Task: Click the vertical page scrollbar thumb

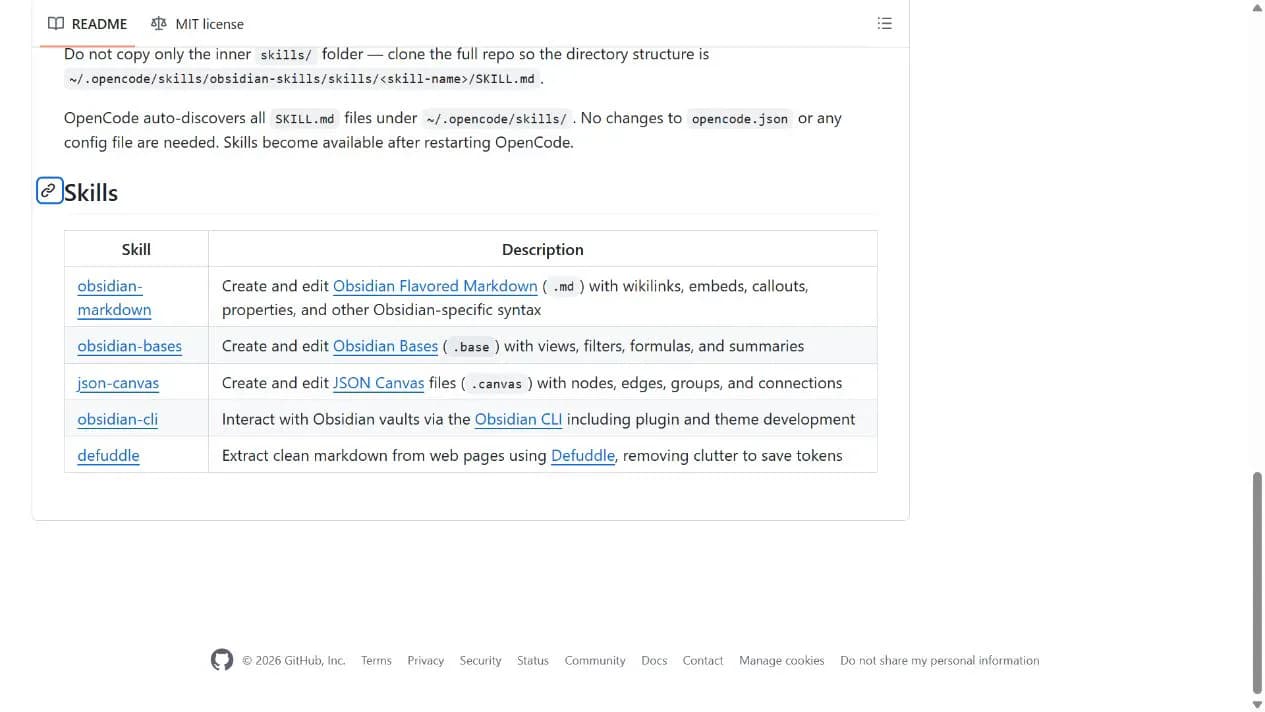Action: tap(1257, 582)
